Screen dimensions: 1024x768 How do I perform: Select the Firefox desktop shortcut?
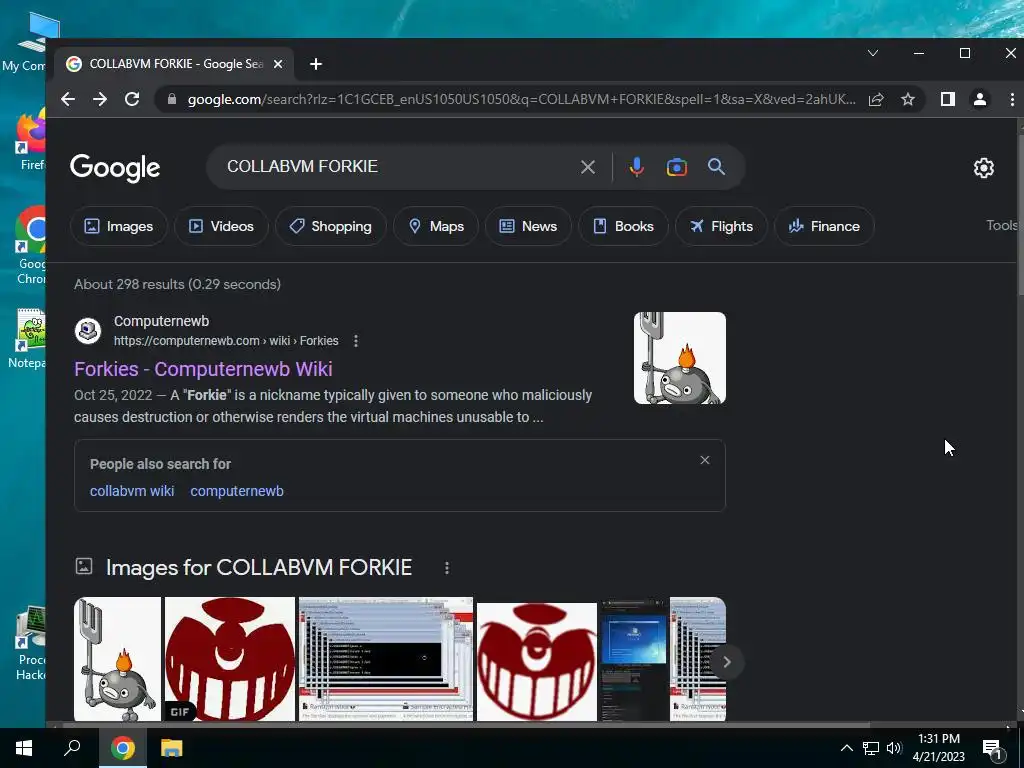[30, 140]
